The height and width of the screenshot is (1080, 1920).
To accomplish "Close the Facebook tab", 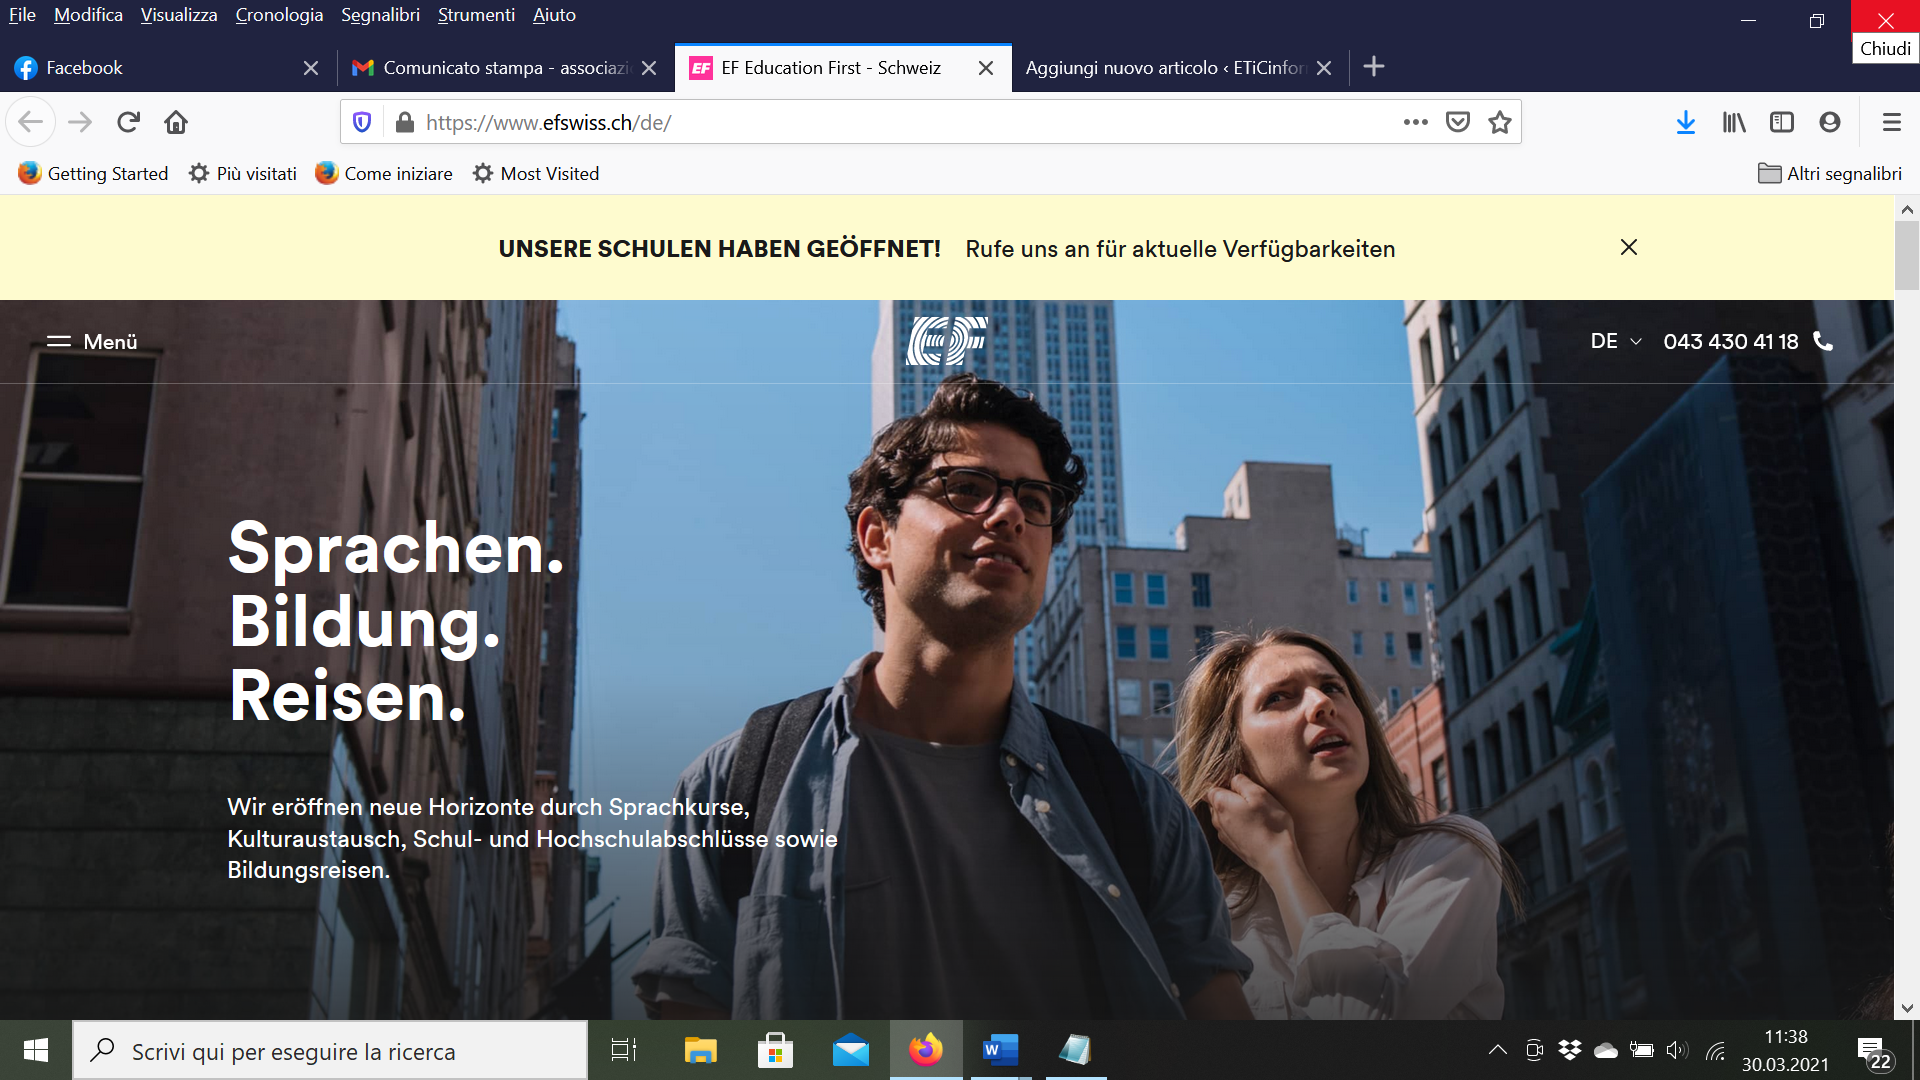I will point(311,68).
